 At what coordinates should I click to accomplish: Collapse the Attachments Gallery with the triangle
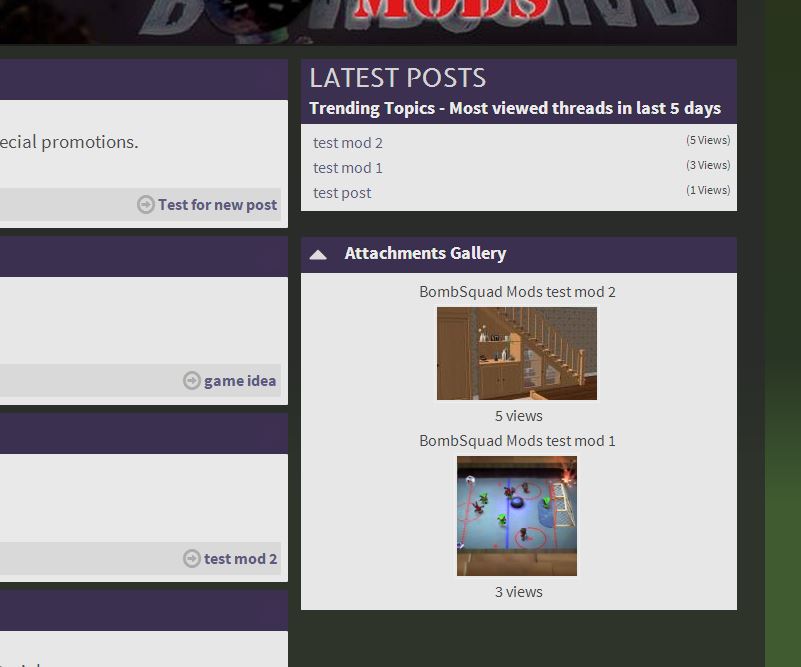point(318,255)
